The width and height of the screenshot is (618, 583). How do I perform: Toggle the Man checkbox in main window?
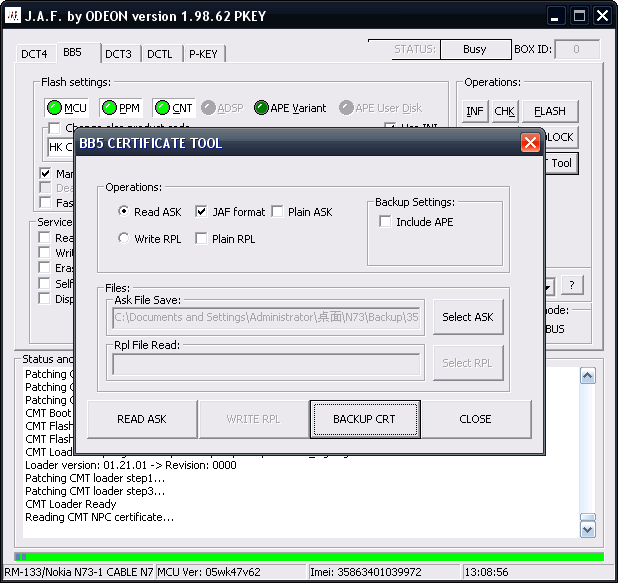[45, 173]
